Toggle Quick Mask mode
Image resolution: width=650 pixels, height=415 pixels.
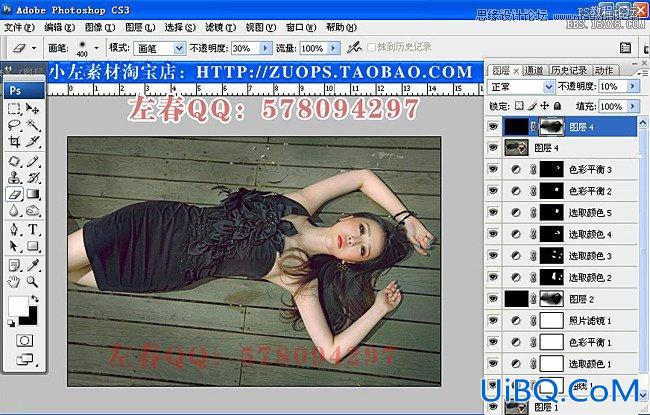click(x=24, y=341)
